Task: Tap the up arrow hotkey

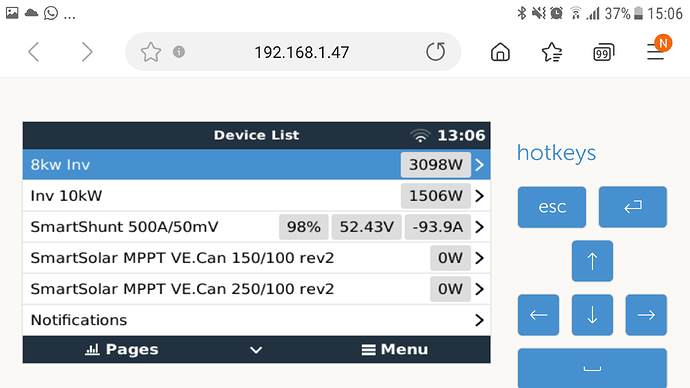Action: tap(592, 261)
